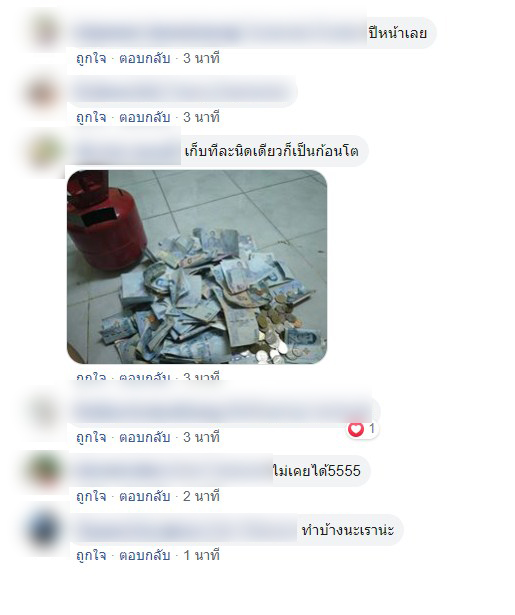Screen dimensions: 515x615
Task: Open the "1 นาที" comment timestamp
Action: click(201, 555)
